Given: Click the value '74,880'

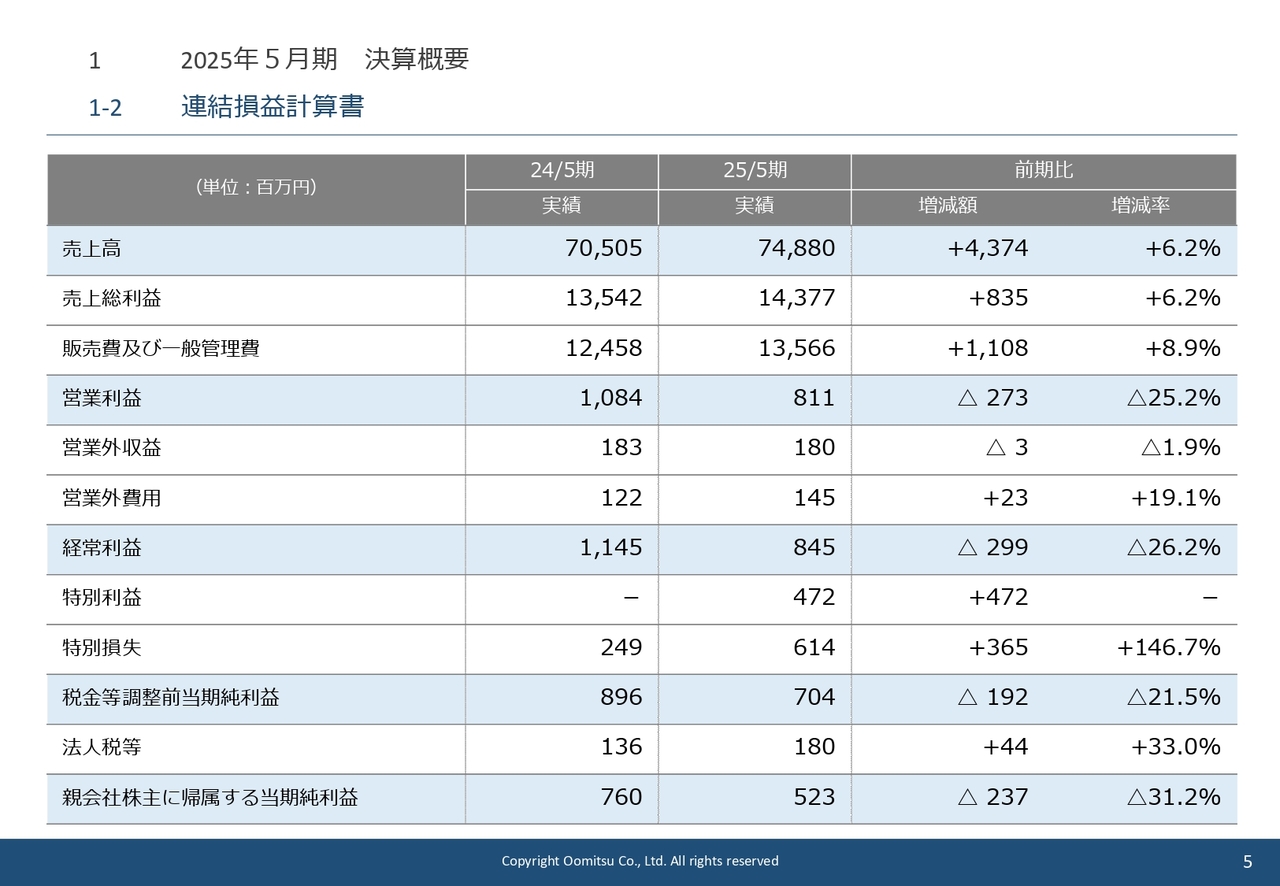Looking at the screenshot, I should [x=797, y=248].
